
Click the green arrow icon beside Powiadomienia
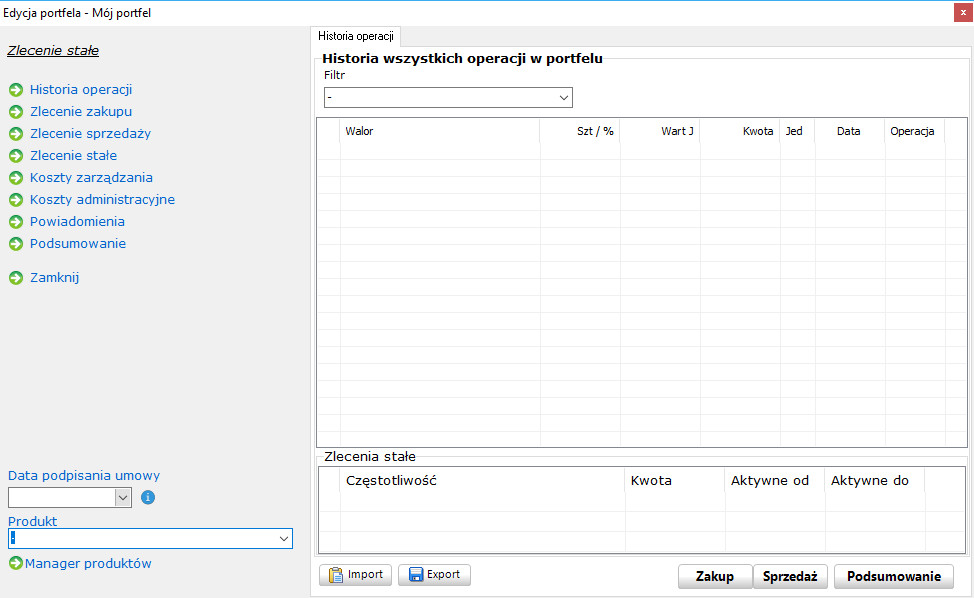[16, 222]
